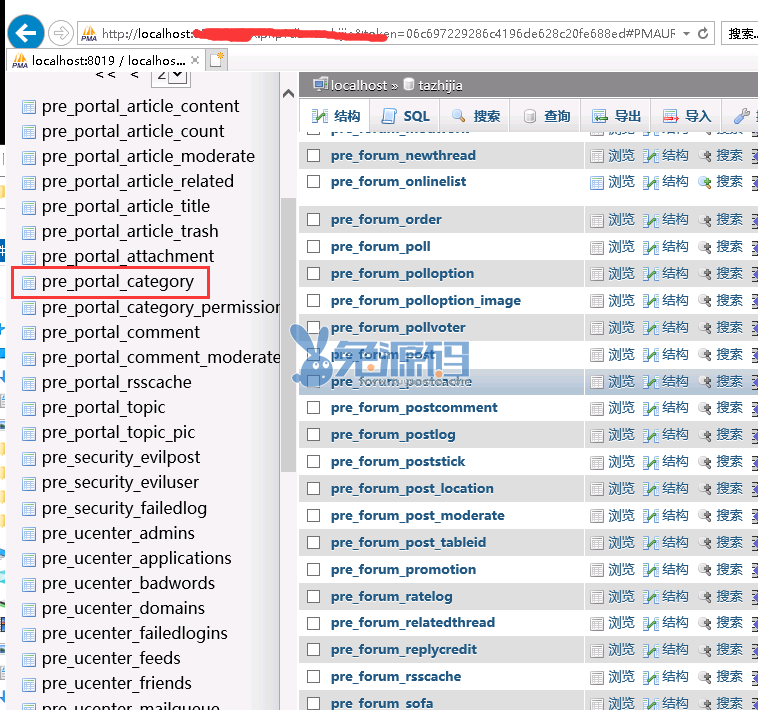
Task: Check the pre_forum_poll checkbox
Action: 313,246
